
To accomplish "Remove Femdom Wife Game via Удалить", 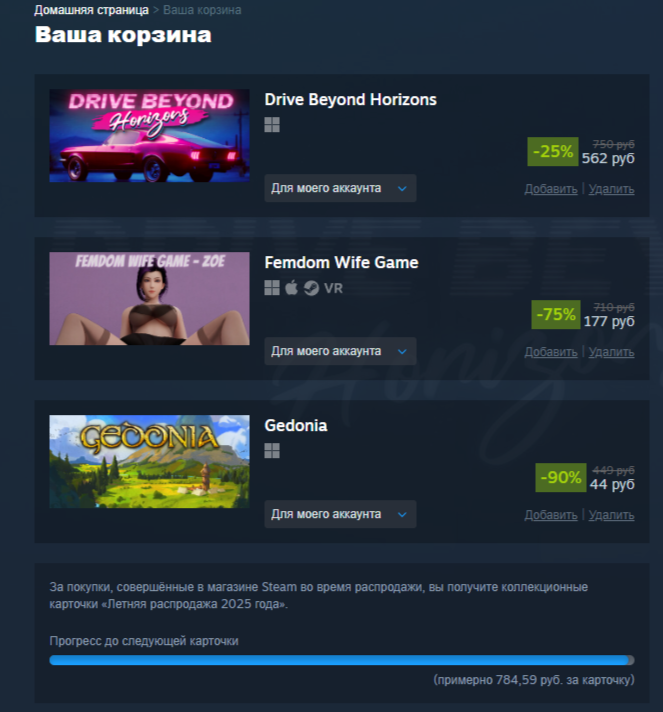I will click(611, 352).
